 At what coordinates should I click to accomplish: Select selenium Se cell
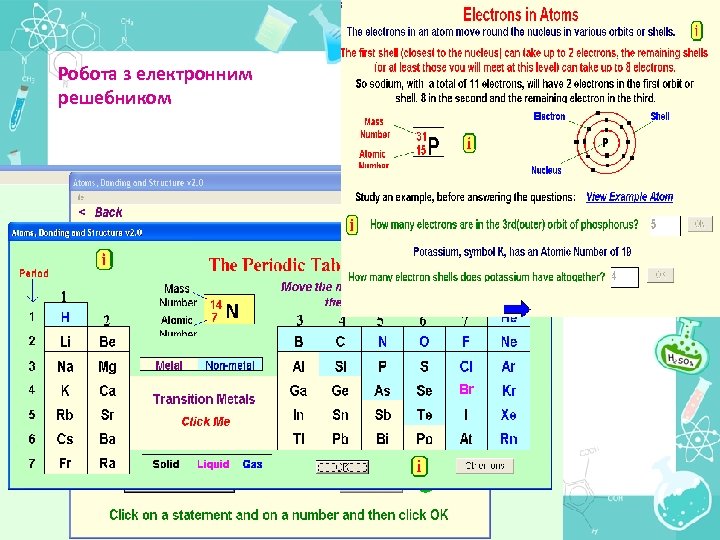coord(424,391)
